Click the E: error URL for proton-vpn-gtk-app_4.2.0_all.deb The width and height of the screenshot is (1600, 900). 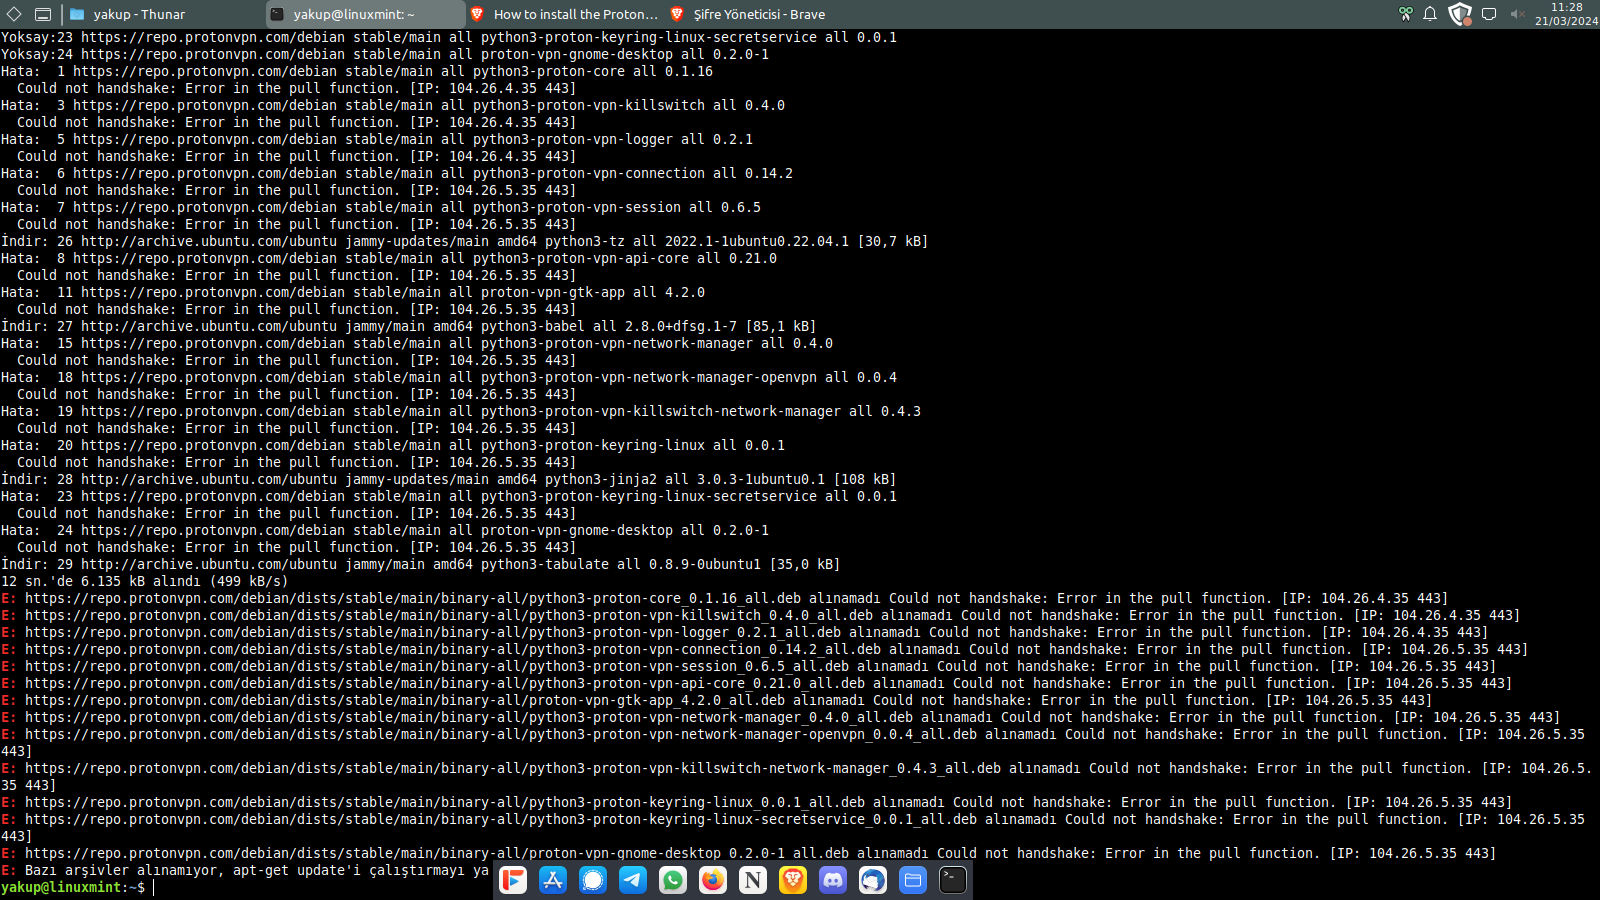[x=405, y=700]
